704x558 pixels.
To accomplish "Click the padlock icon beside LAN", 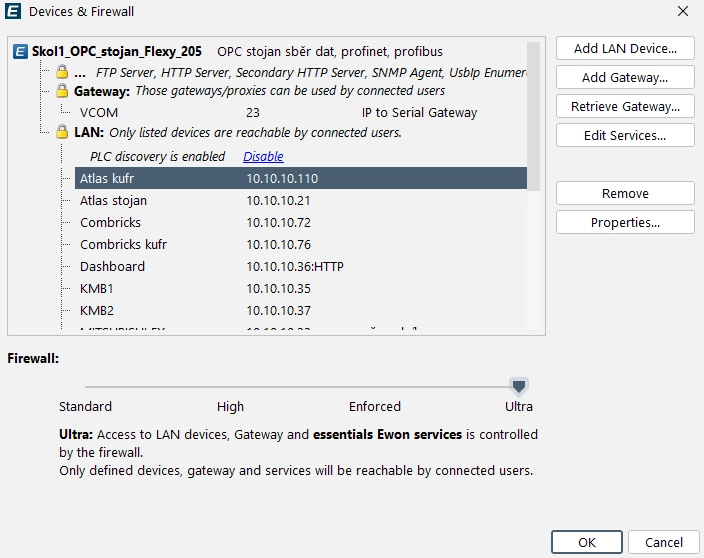I will pyautogui.click(x=62, y=133).
